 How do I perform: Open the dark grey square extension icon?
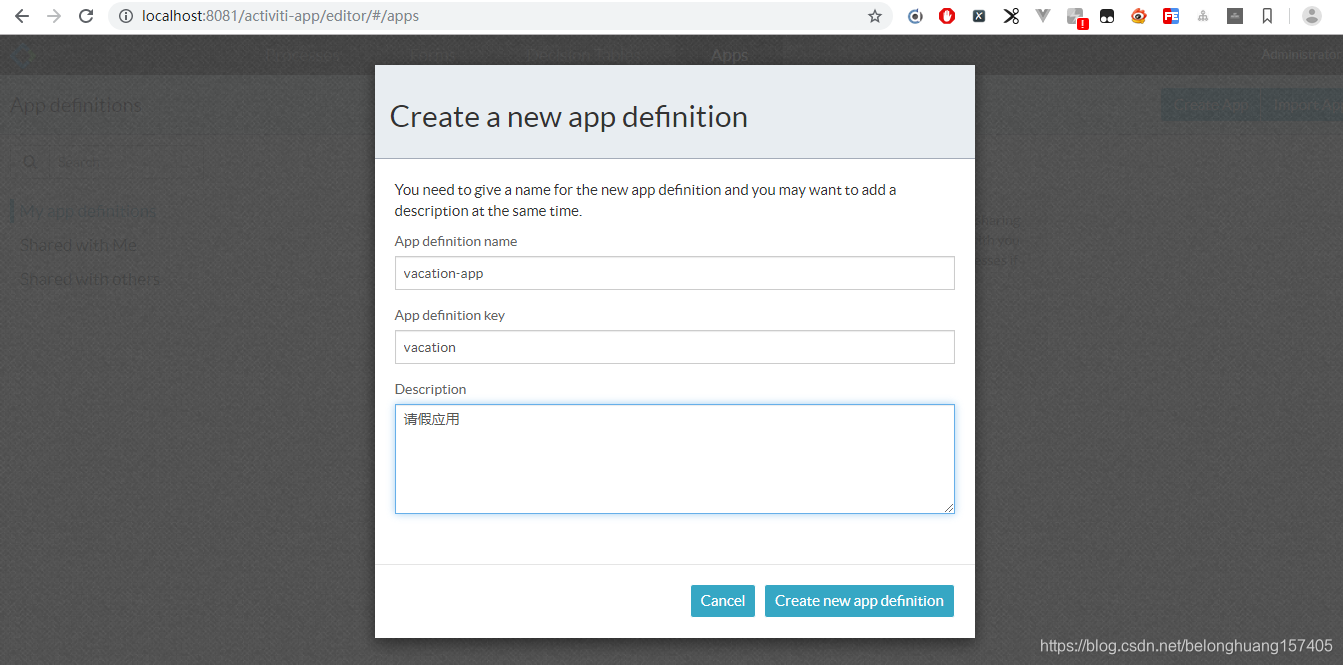1235,16
